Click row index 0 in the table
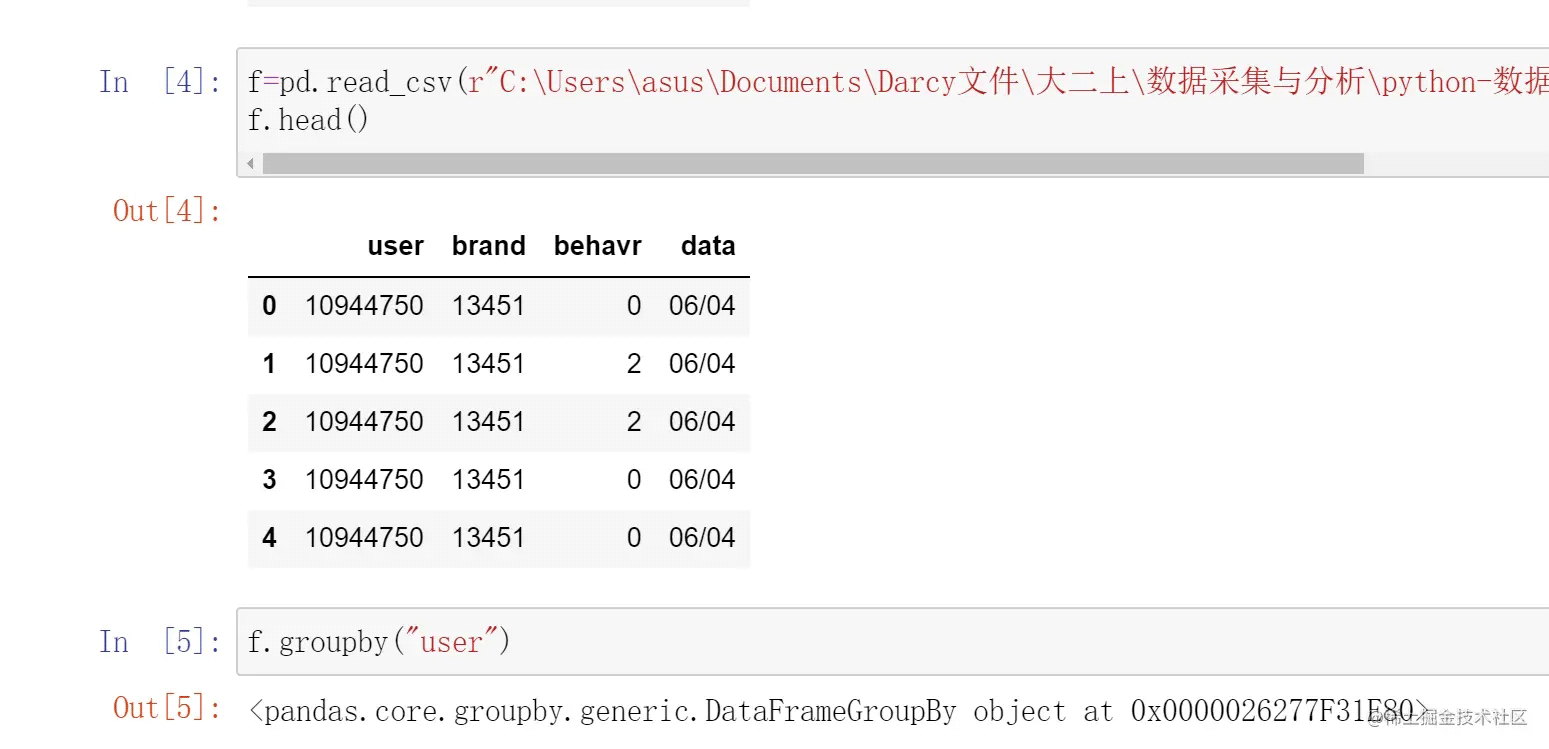The image size is (1549, 749). (x=269, y=306)
